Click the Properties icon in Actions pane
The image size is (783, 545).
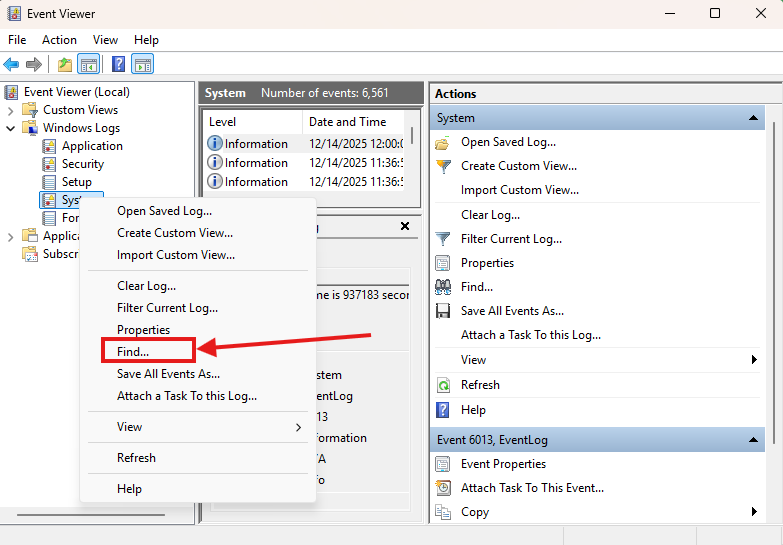click(443, 263)
